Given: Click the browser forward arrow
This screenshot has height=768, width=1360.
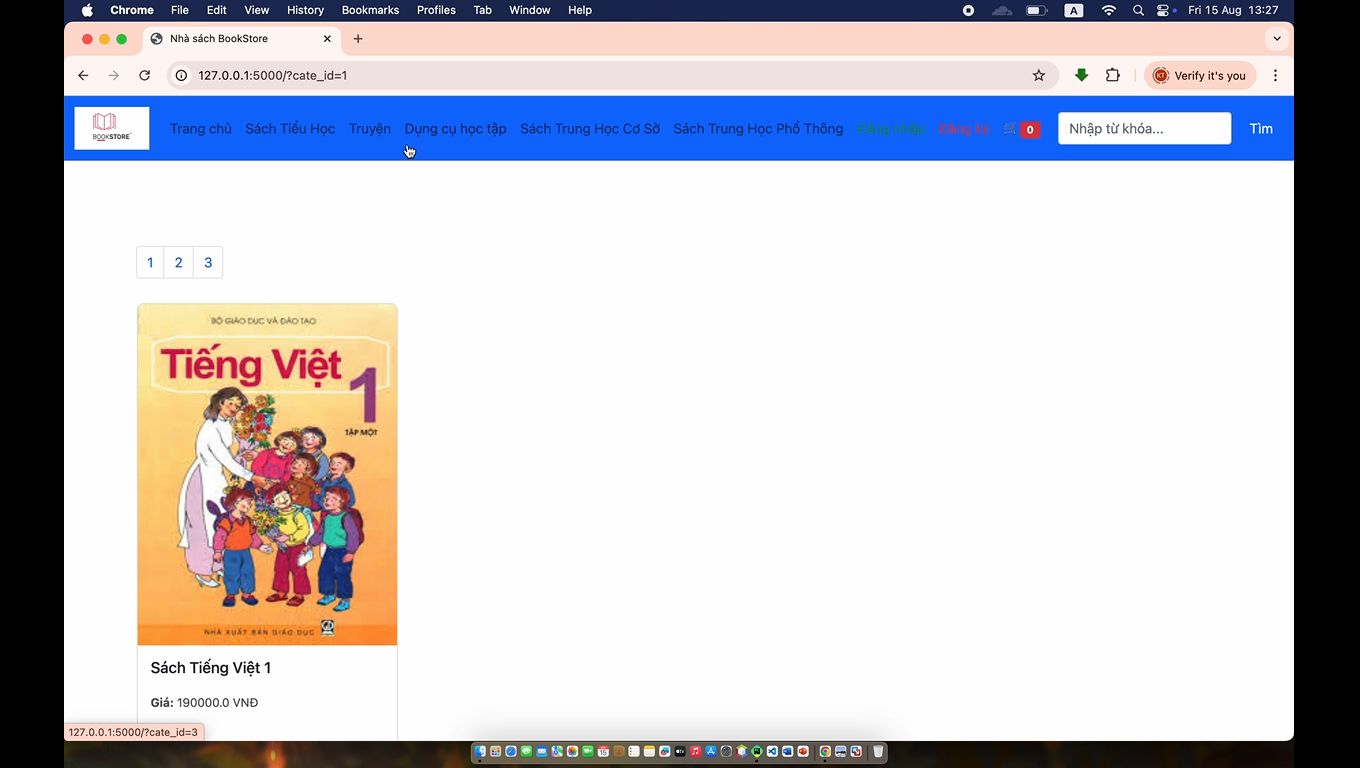Looking at the screenshot, I should 114,75.
